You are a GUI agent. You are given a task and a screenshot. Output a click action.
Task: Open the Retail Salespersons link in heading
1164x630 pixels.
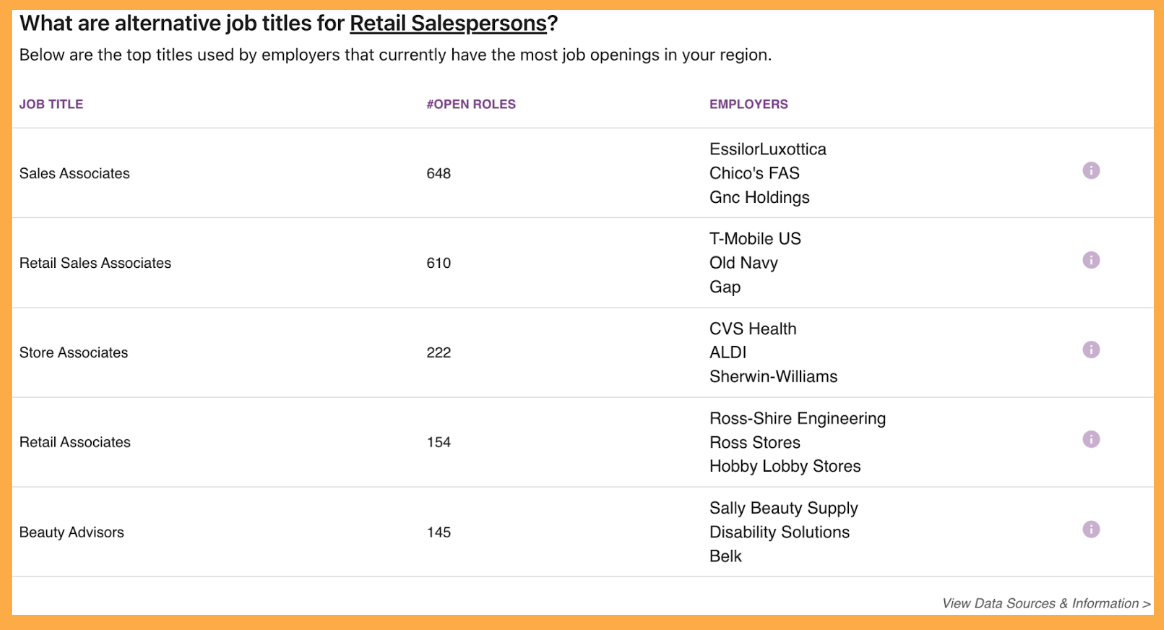pos(448,24)
